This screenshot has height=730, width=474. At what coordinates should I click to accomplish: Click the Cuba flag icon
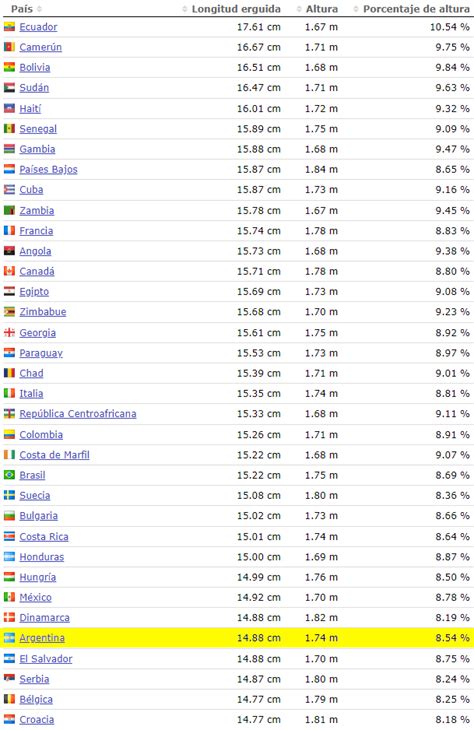pos(9,189)
